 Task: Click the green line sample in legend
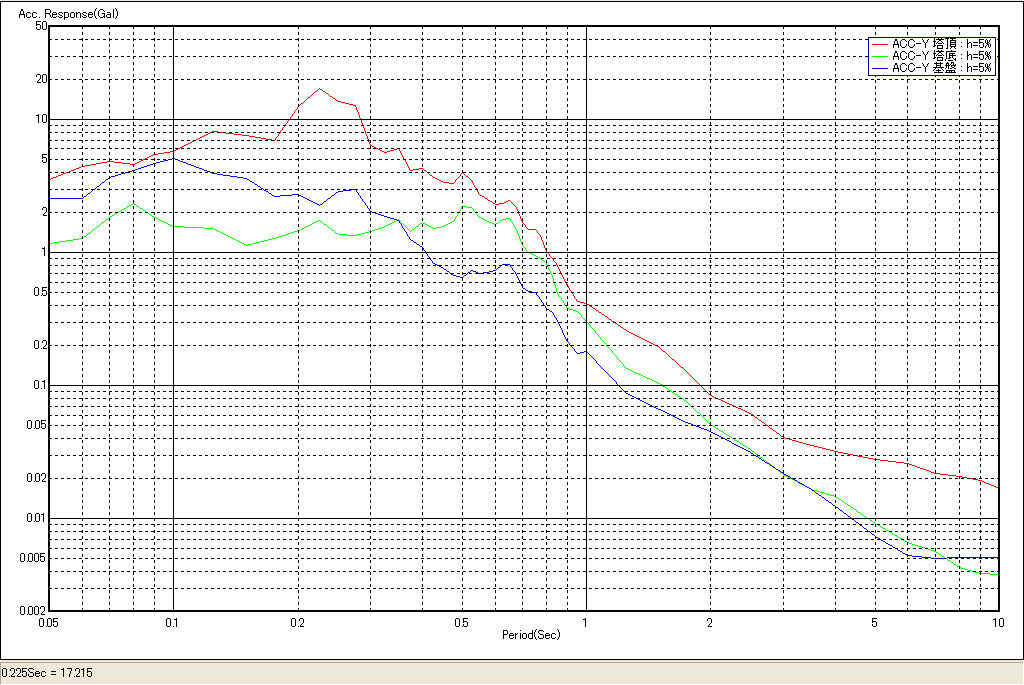[879, 56]
